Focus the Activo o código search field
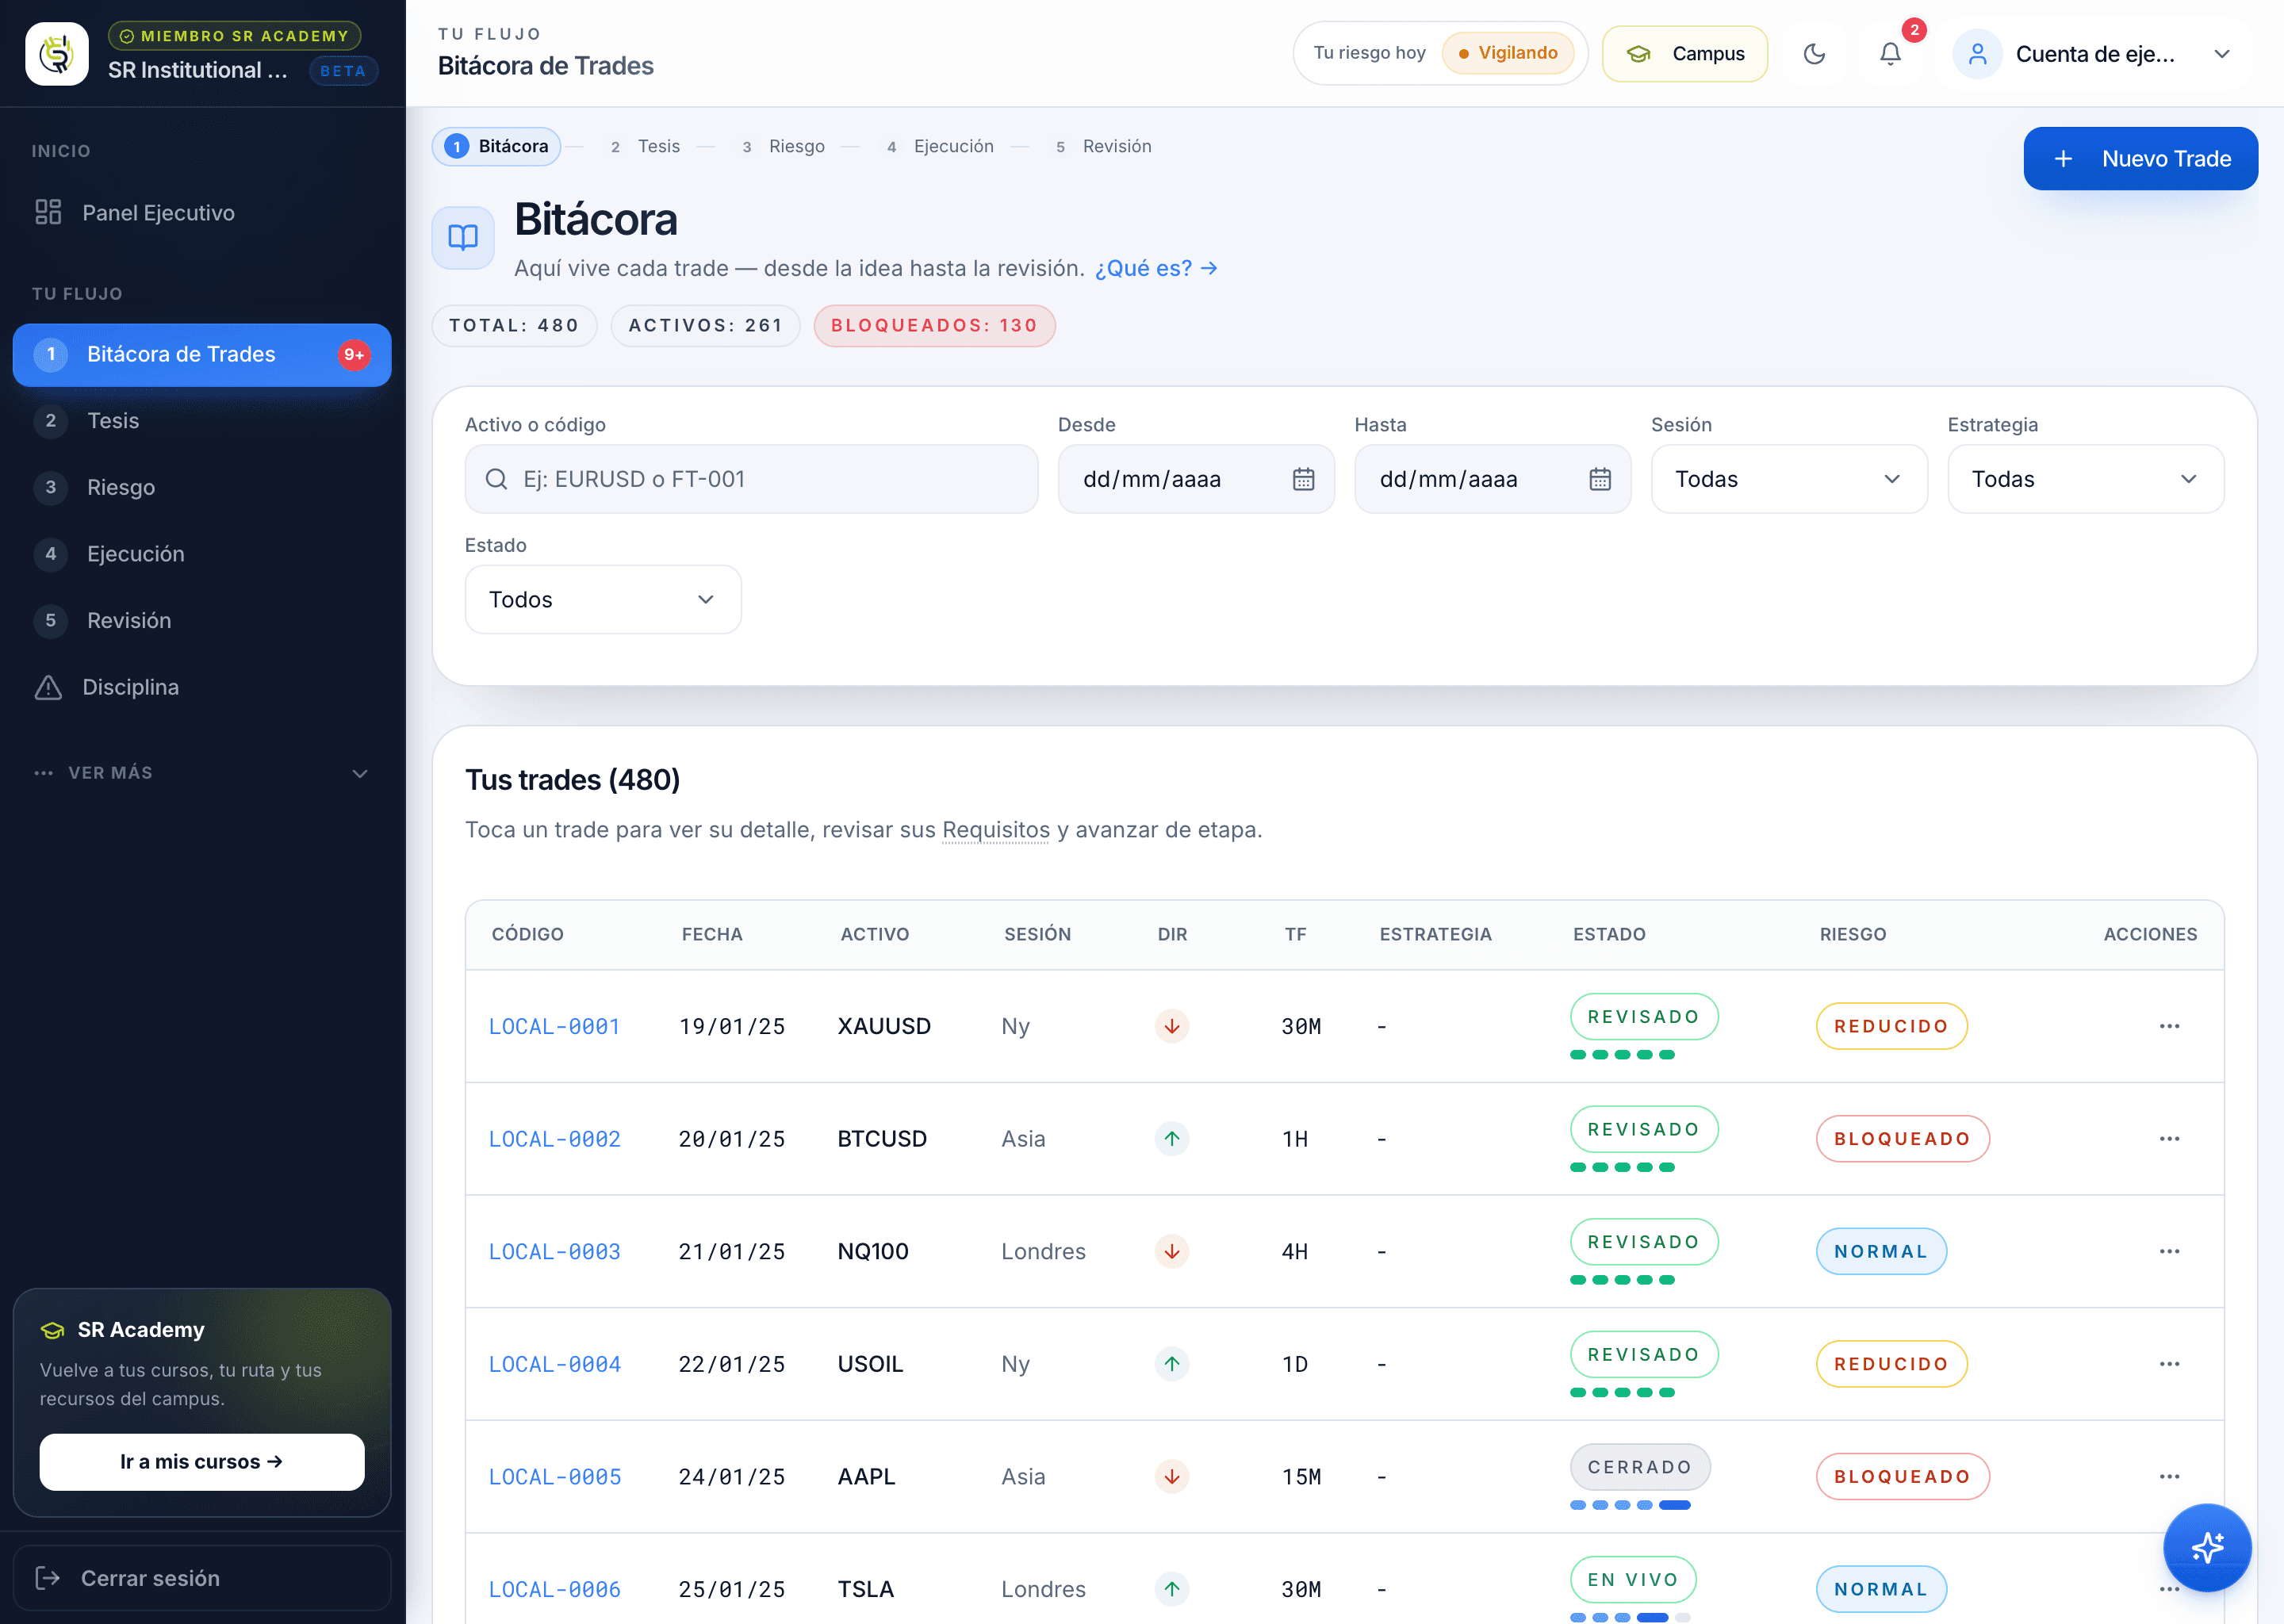This screenshot has height=1624, width=2284. pyautogui.click(x=751, y=479)
